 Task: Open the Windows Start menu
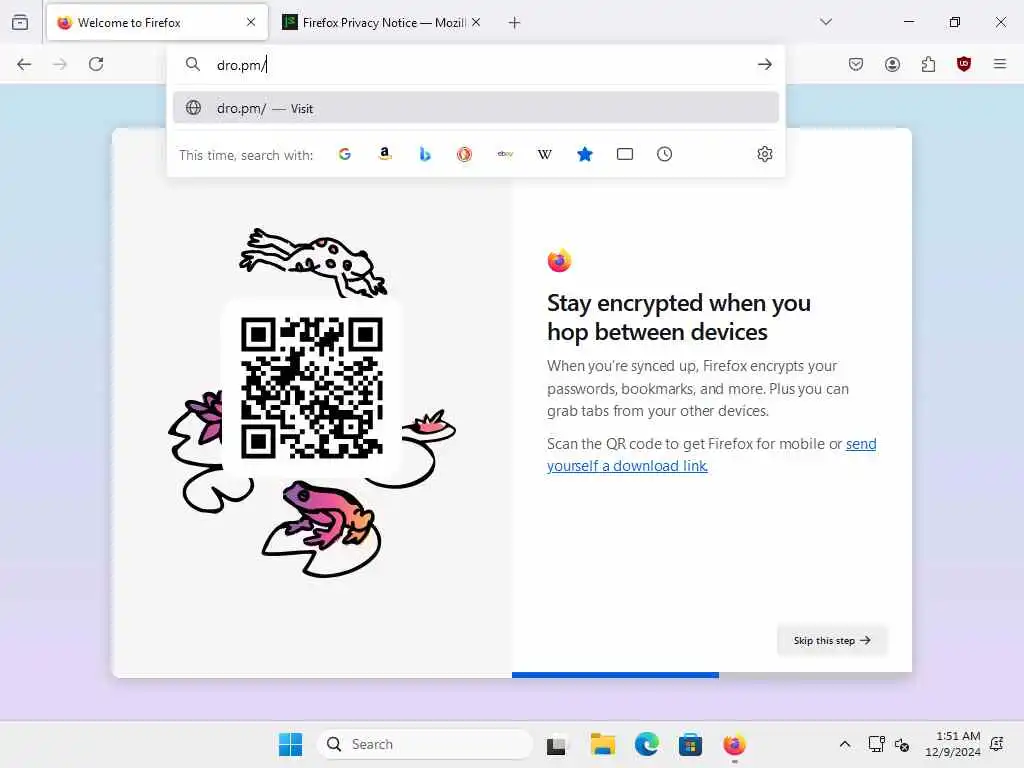[291, 744]
